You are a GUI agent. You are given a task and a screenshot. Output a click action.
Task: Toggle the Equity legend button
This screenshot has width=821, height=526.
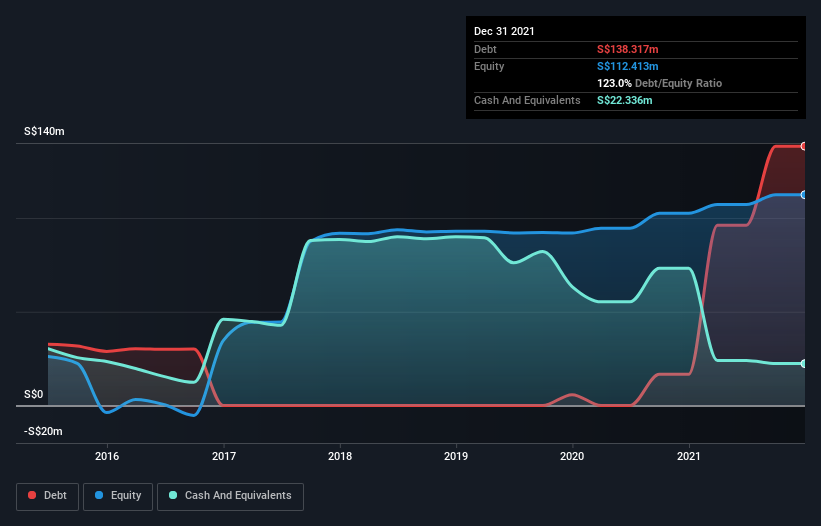118,496
